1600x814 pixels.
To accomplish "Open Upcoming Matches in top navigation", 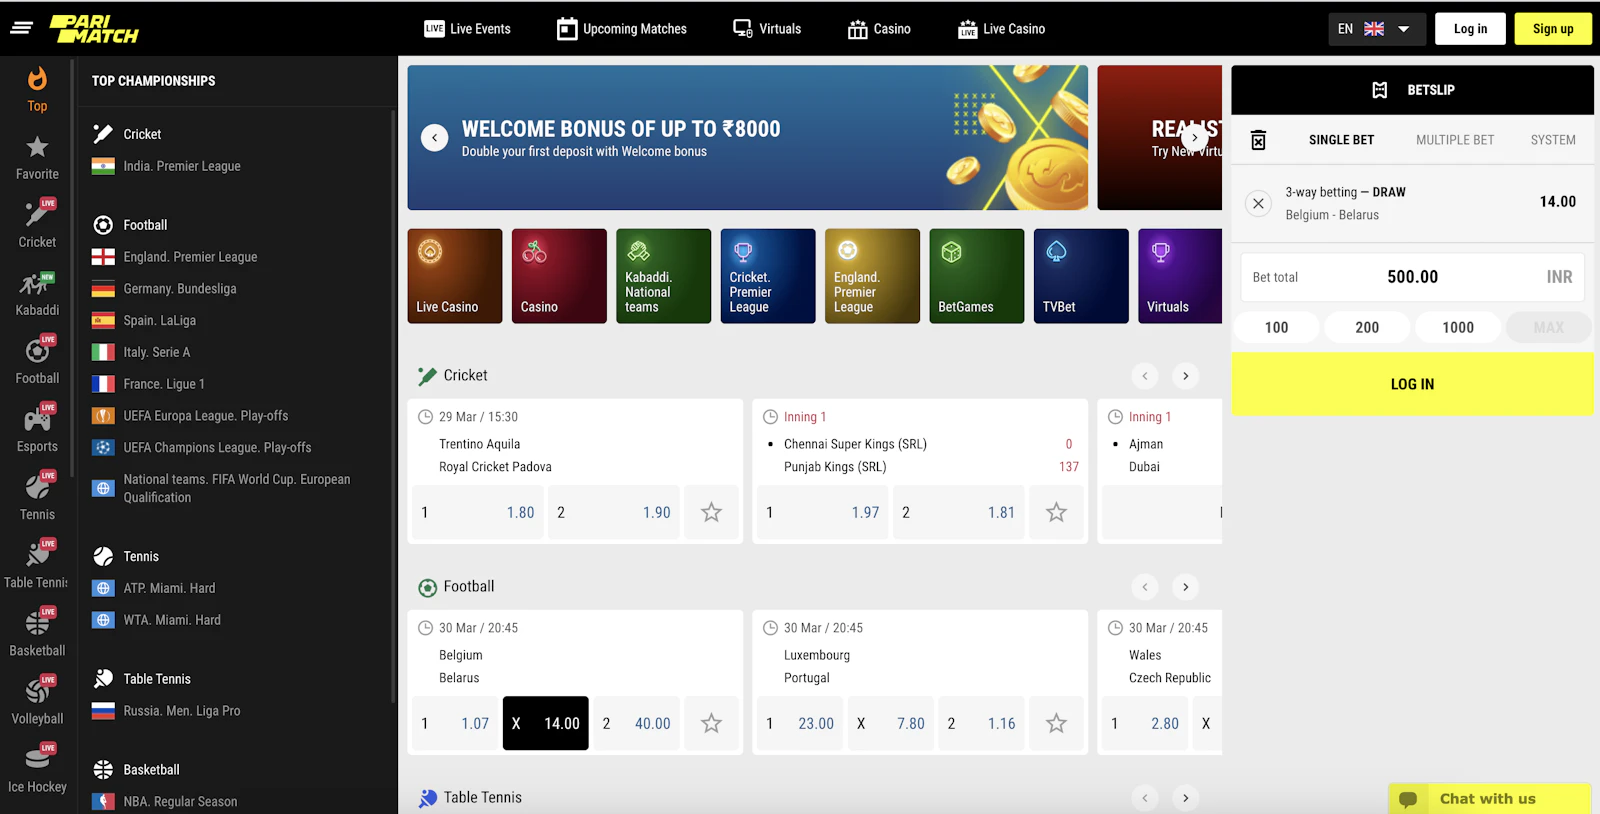I will pos(622,29).
